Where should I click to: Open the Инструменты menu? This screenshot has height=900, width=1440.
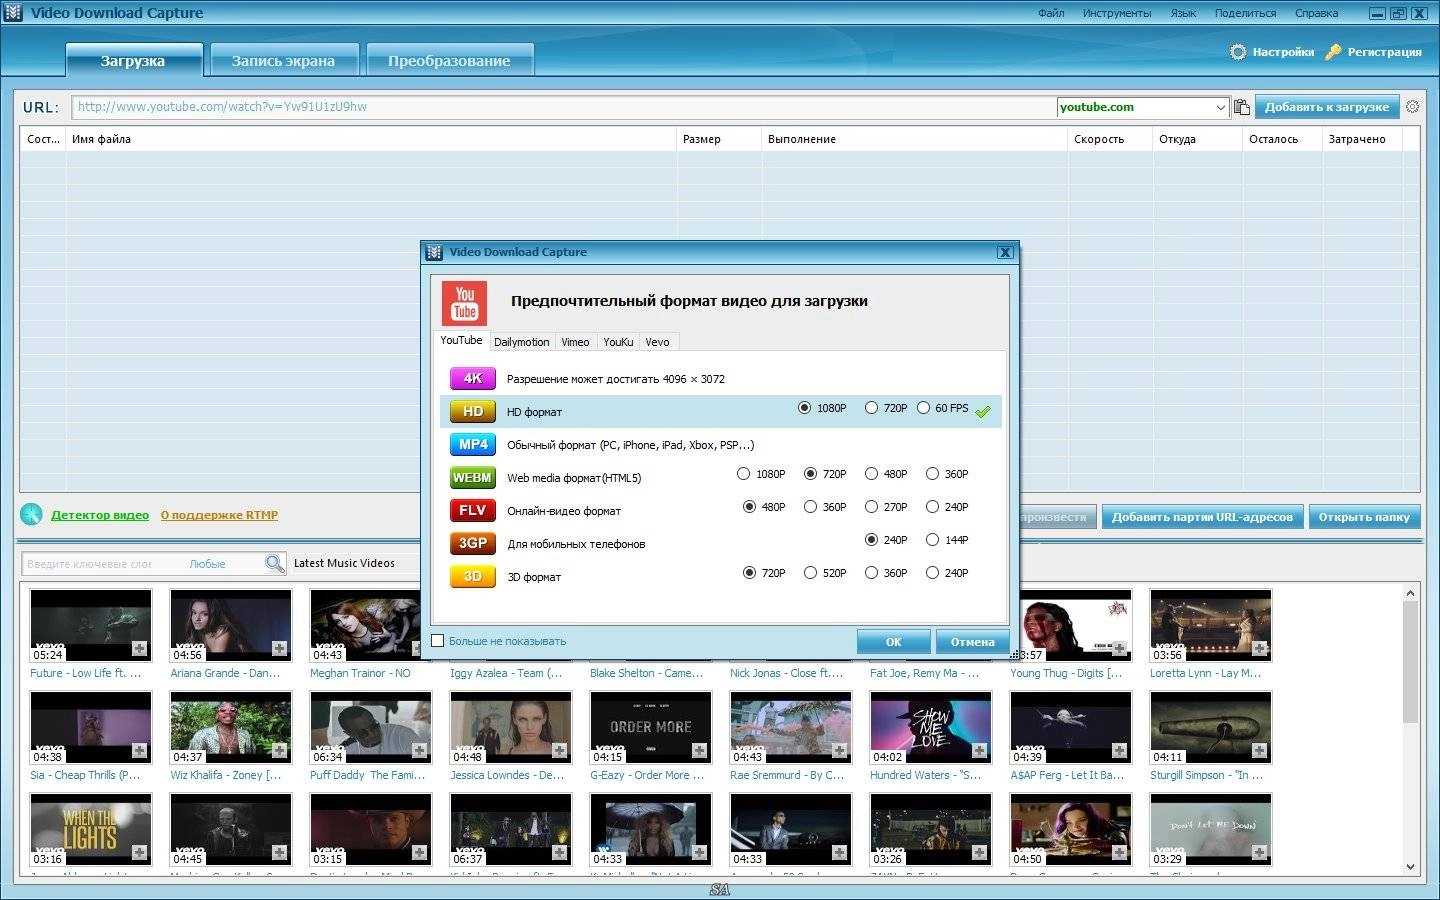[1117, 13]
